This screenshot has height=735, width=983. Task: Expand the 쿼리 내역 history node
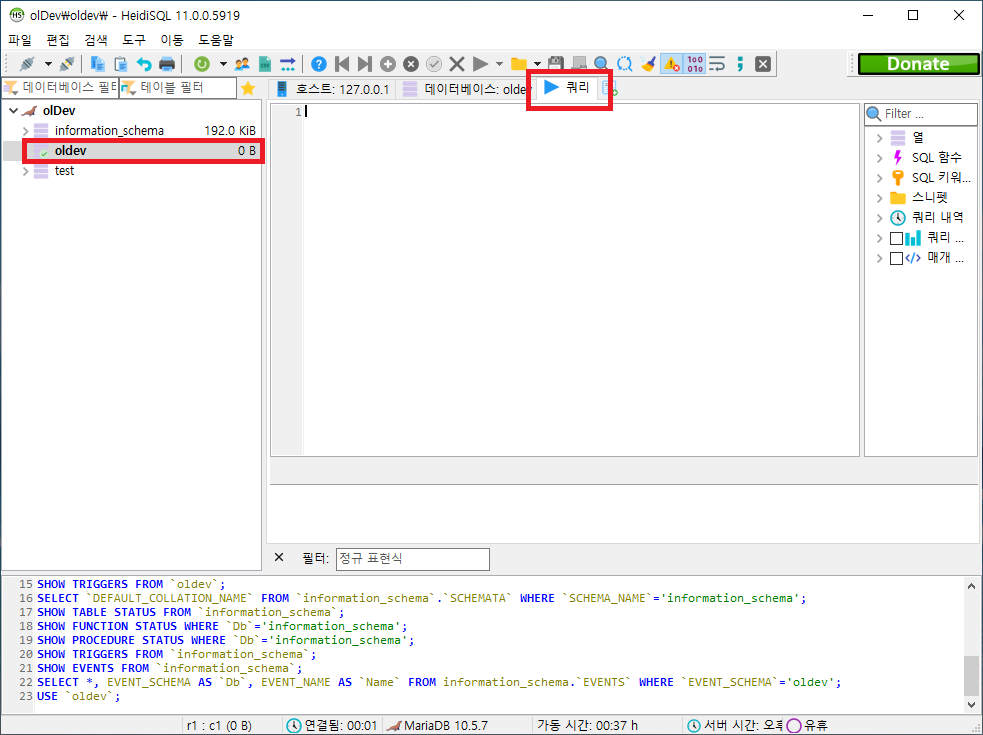click(x=880, y=218)
